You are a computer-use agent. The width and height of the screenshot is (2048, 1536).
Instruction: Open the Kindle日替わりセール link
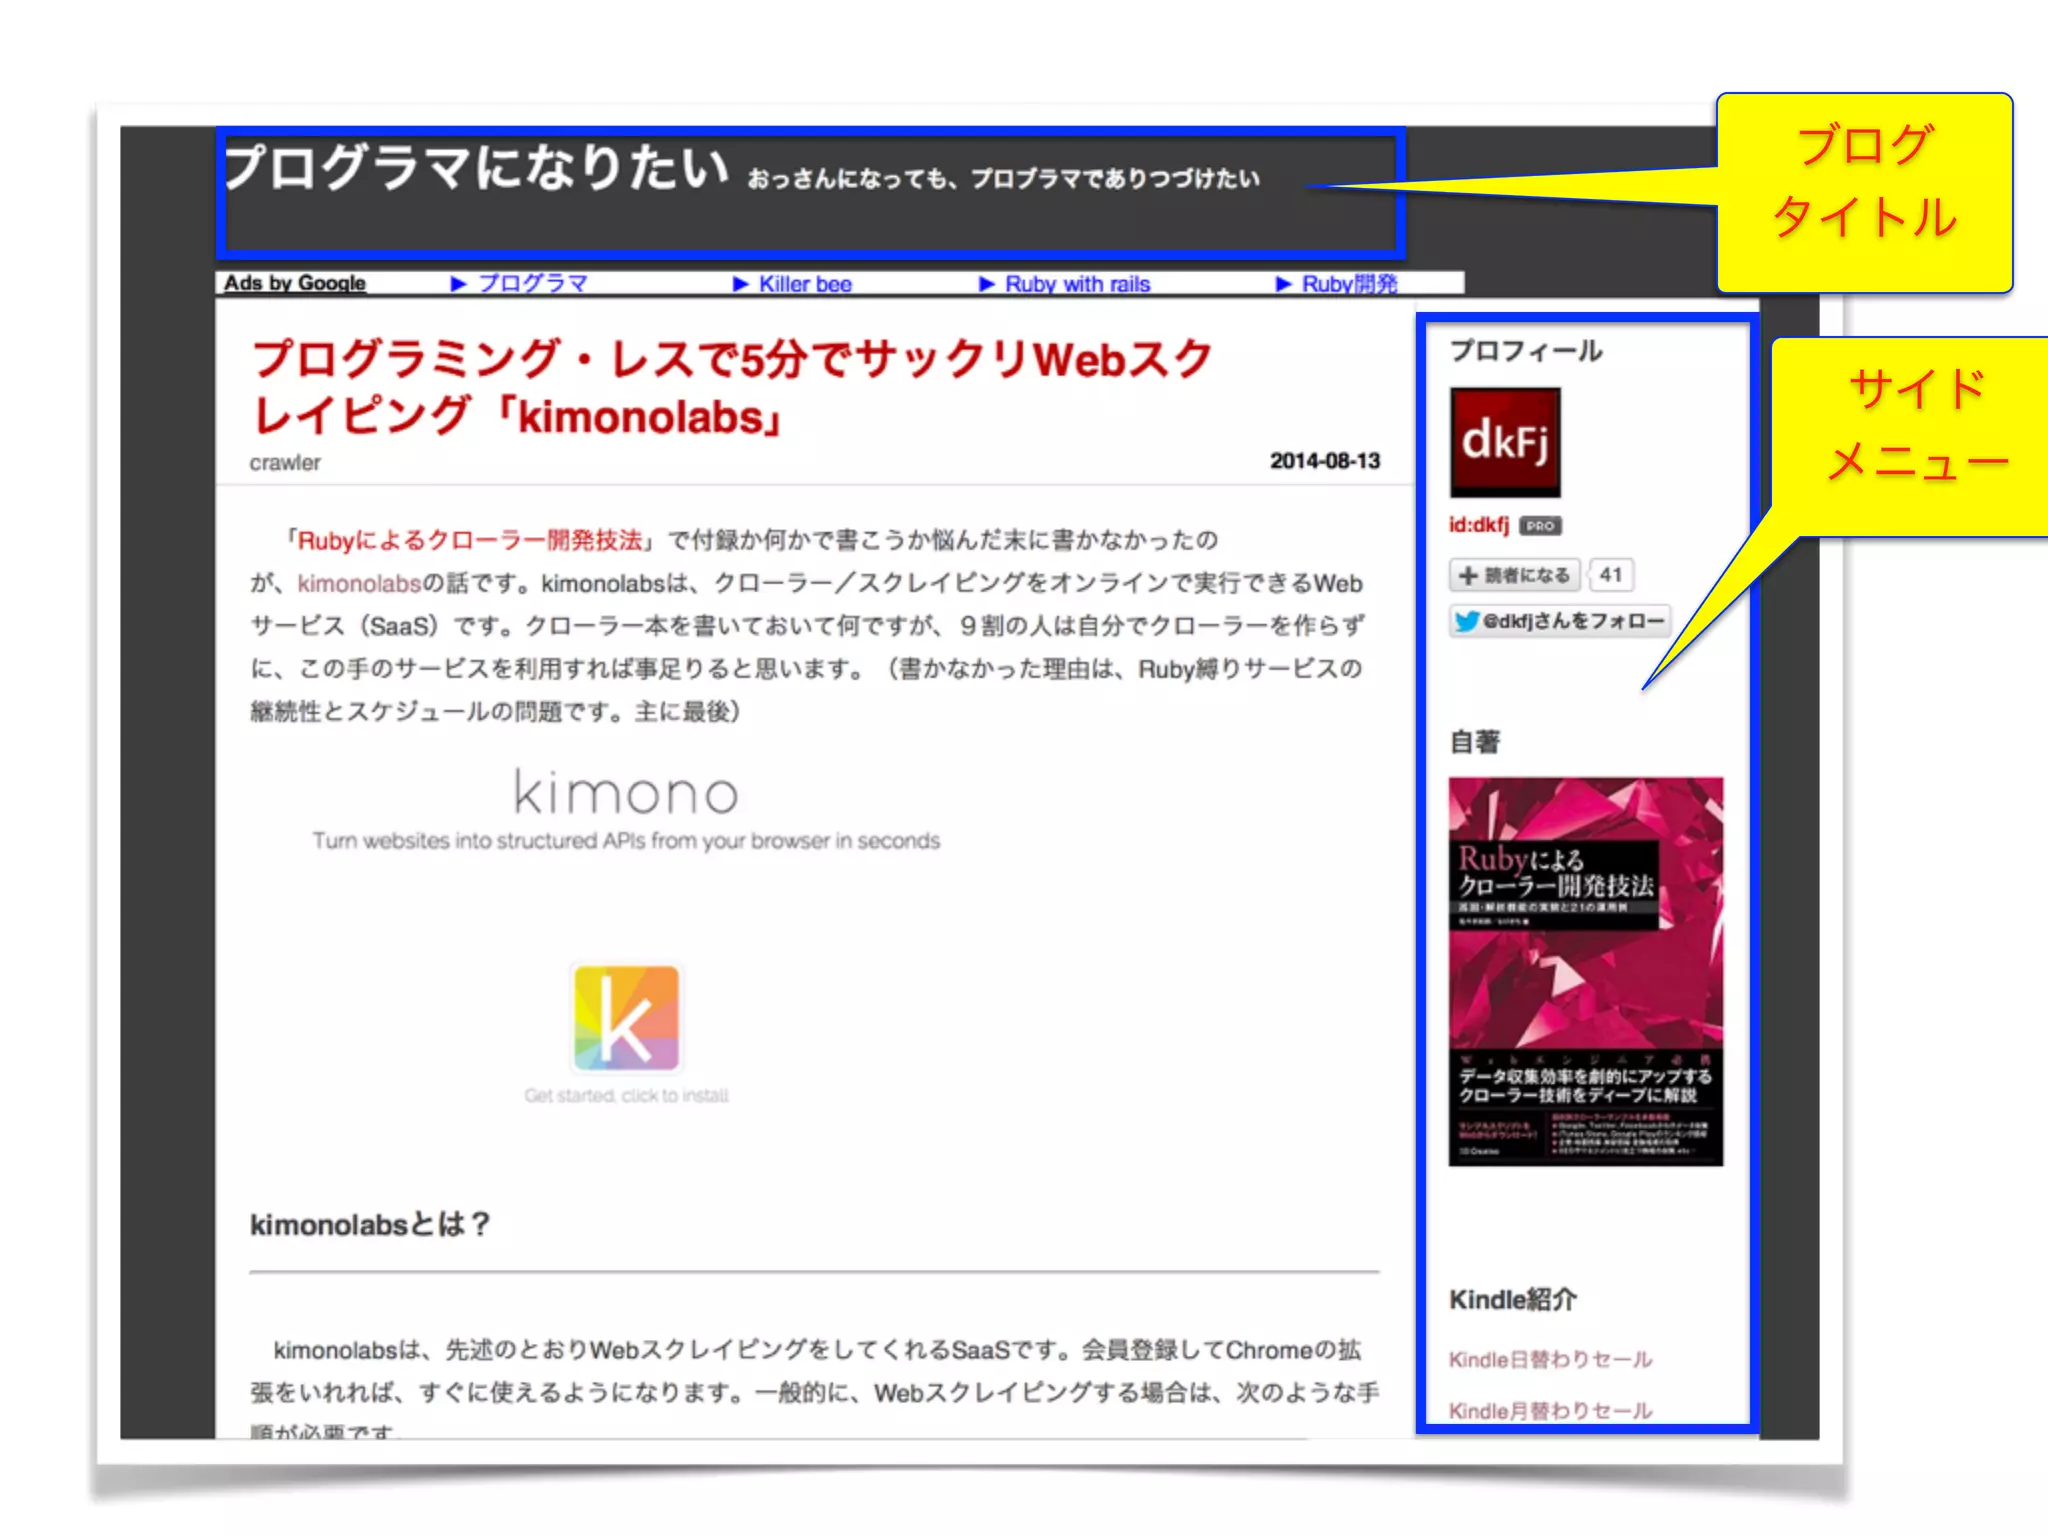[1551, 1359]
